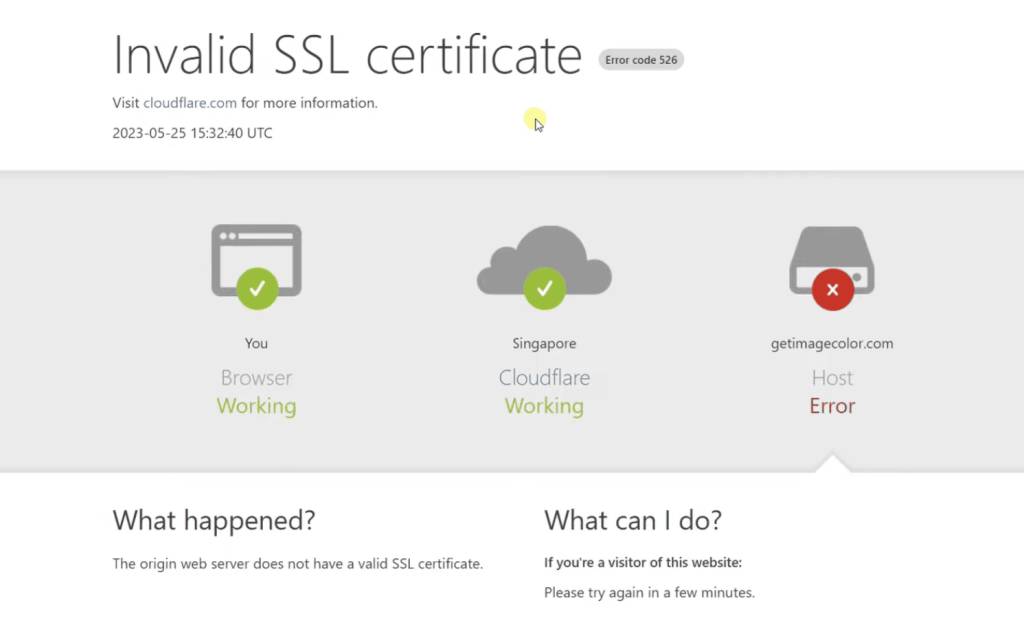Click the red X error badge
Viewport: 1024px width, 618px height.
point(832,290)
